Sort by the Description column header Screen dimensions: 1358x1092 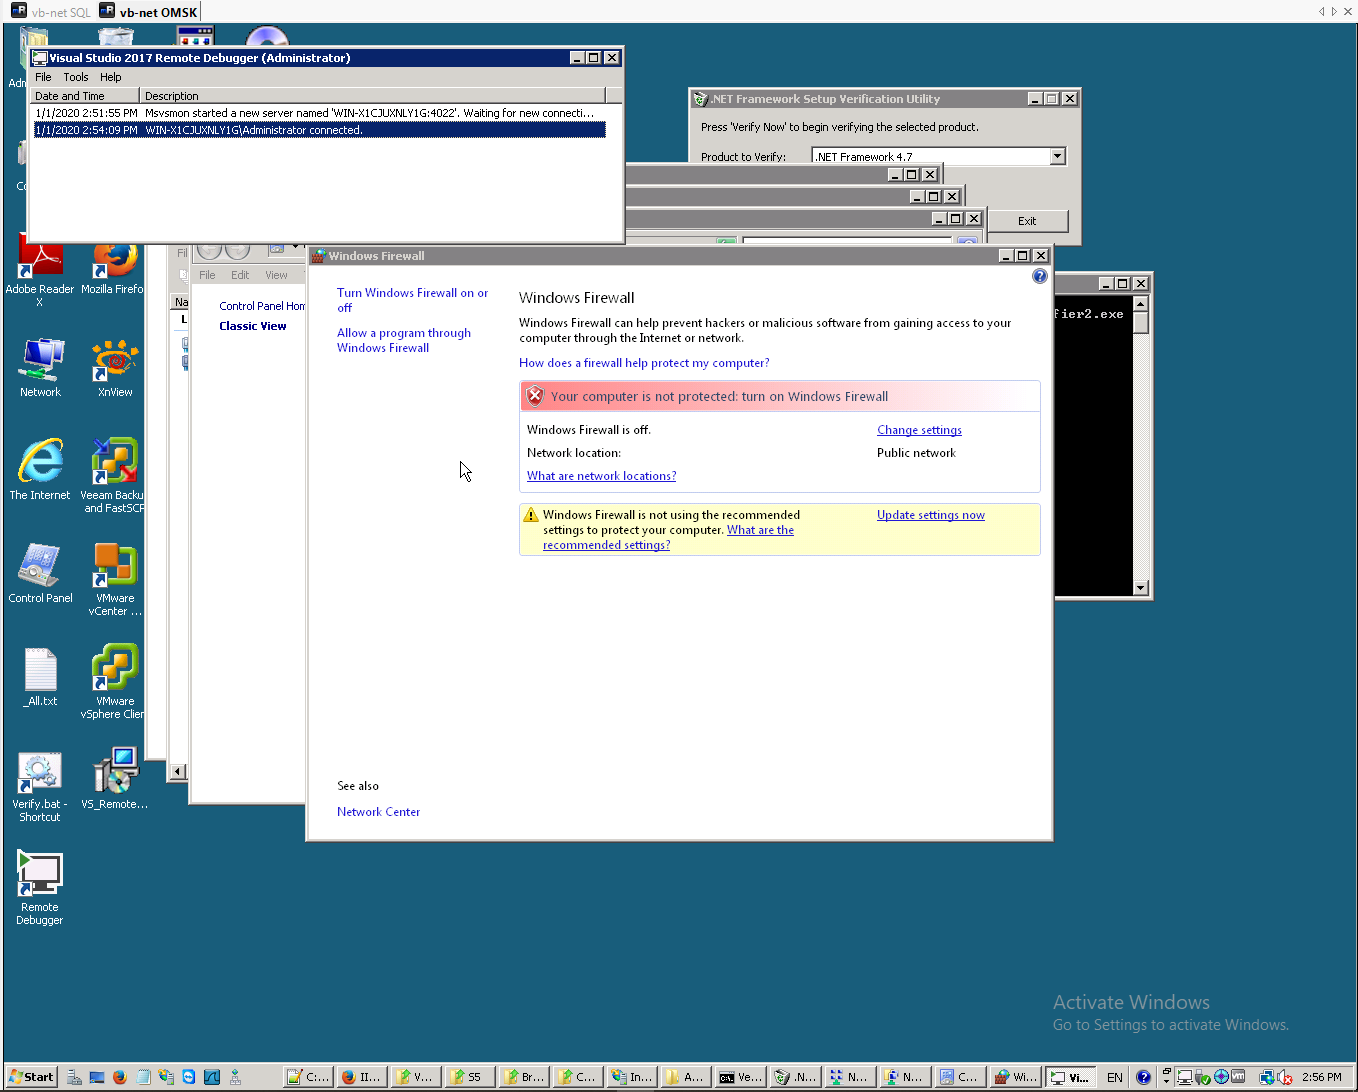(x=372, y=96)
